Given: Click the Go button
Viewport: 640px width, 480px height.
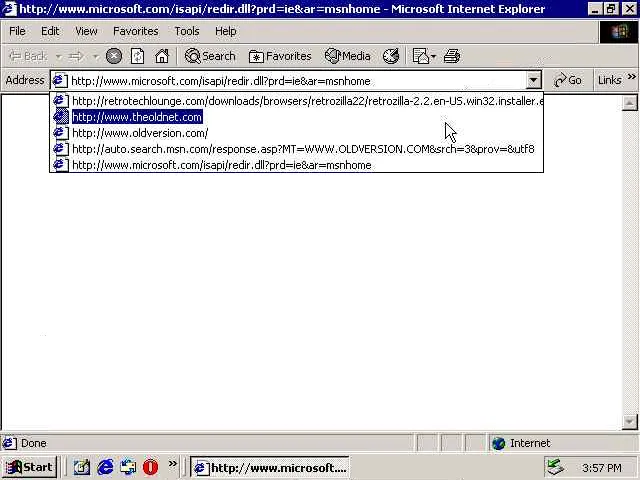Looking at the screenshot, I should click(x=568, y=80).
